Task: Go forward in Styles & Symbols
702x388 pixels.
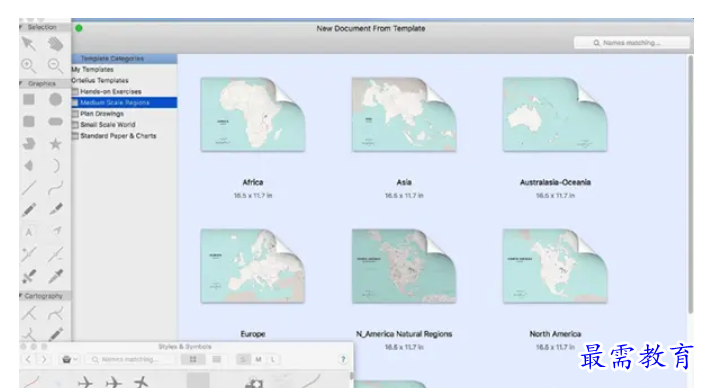Action: click(44, 359)
